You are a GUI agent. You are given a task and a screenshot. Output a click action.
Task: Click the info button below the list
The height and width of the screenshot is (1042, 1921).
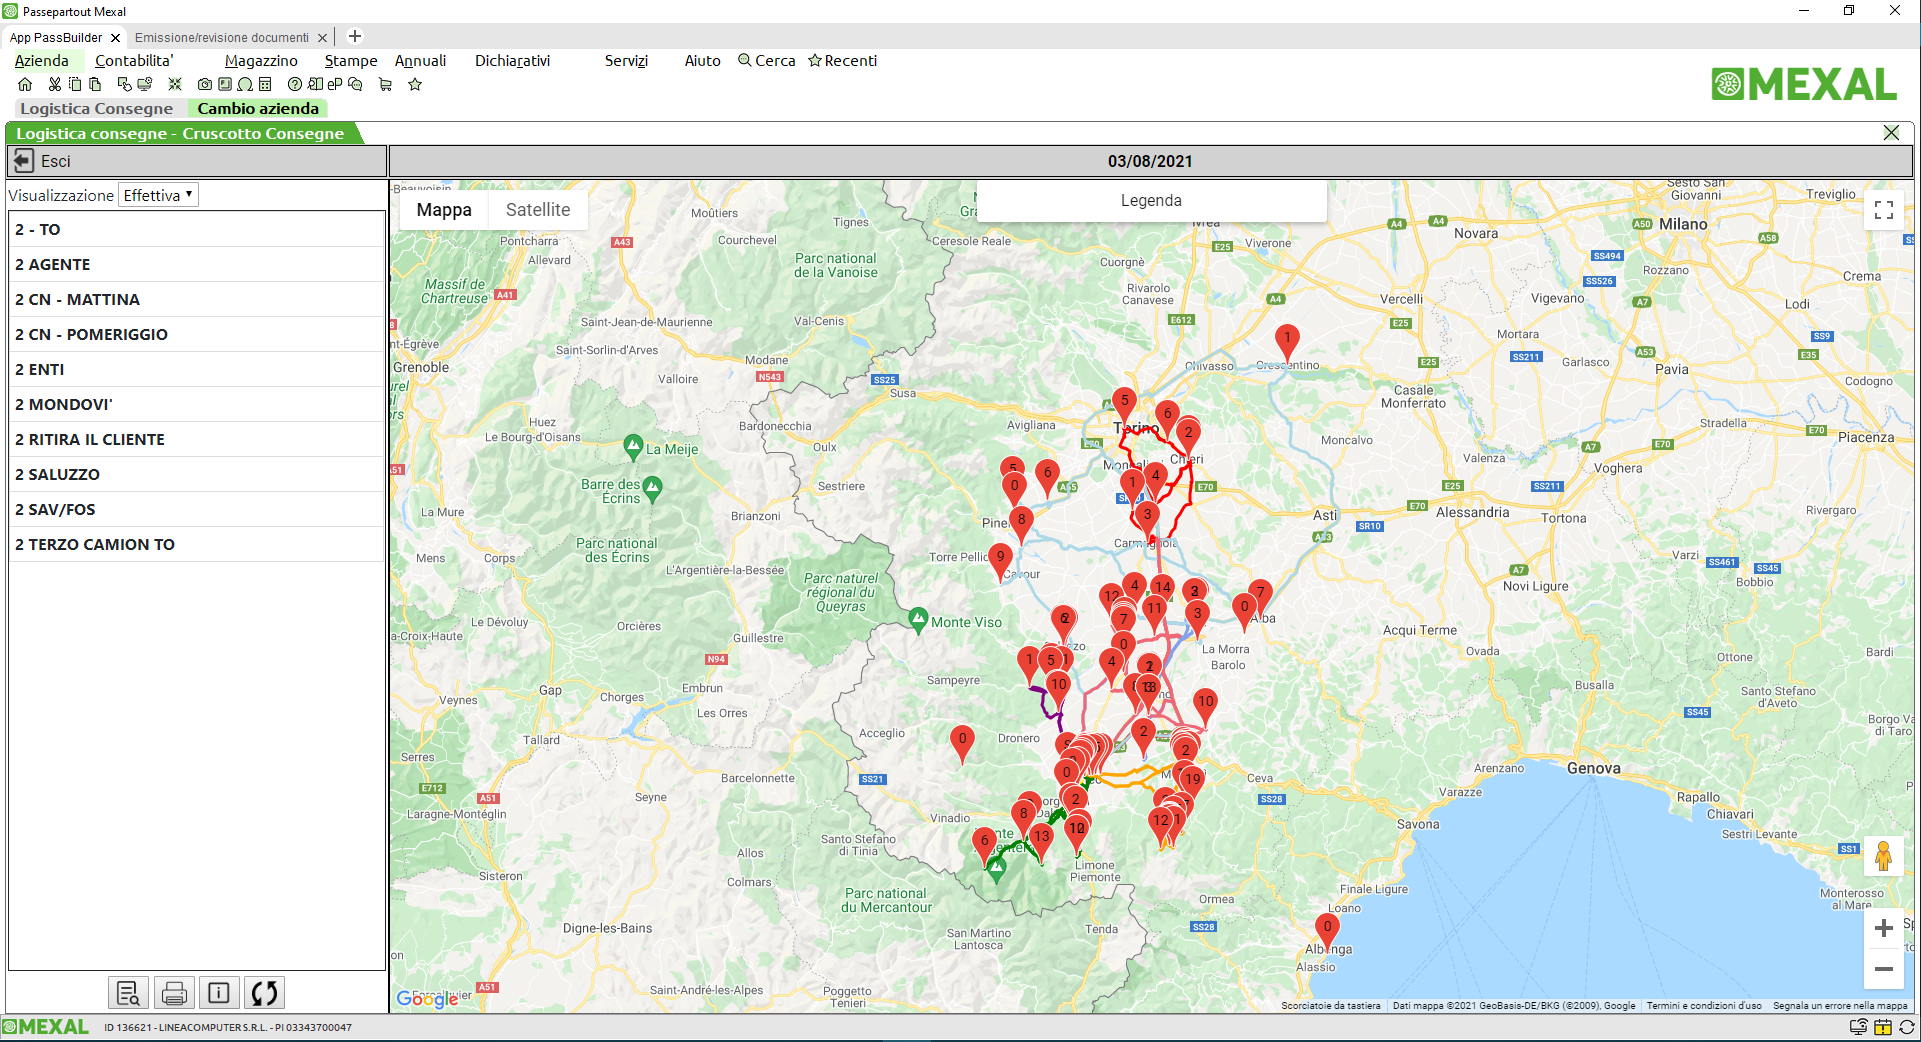219,993
